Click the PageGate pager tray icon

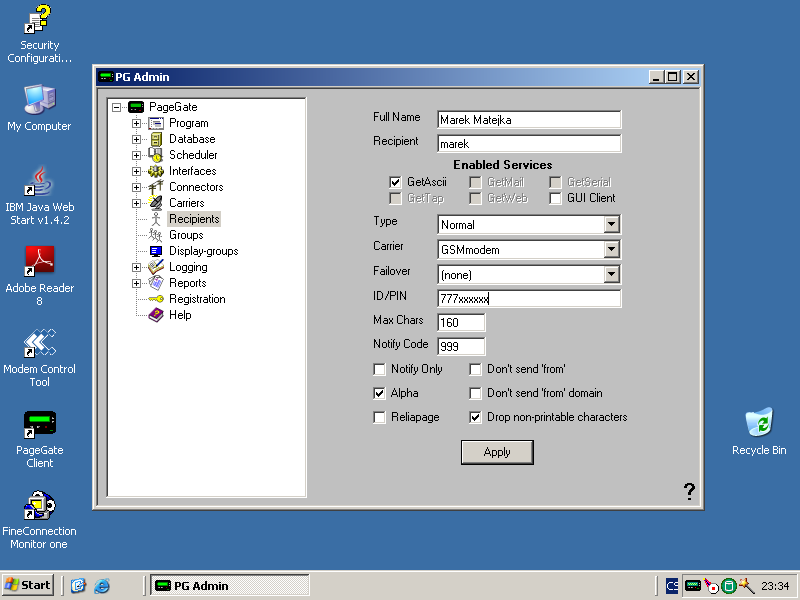pyautogui.click(x=692, y=586)
